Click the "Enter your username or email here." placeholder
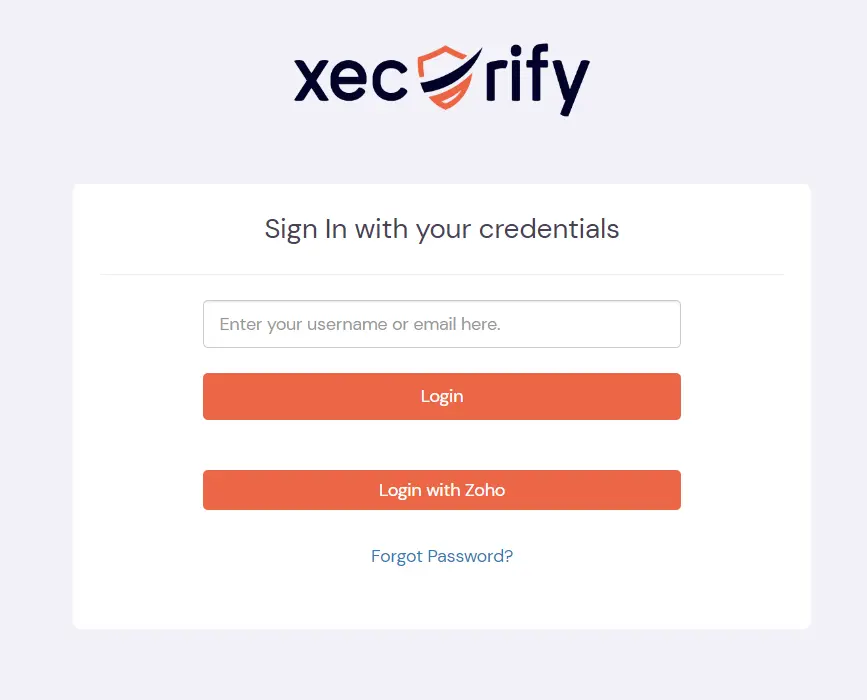 (360, 324)
